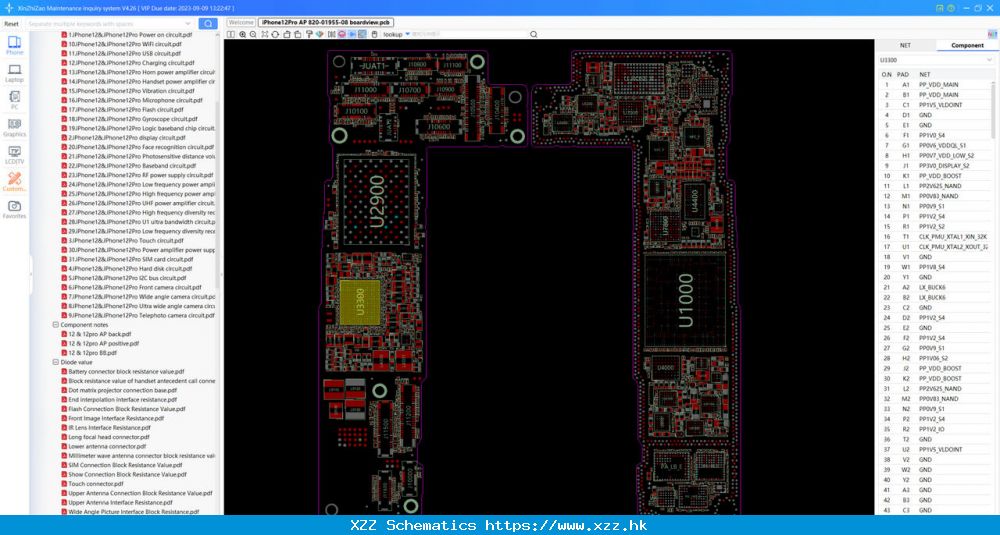Open Touch connector.pdf in Diode value

92,484
